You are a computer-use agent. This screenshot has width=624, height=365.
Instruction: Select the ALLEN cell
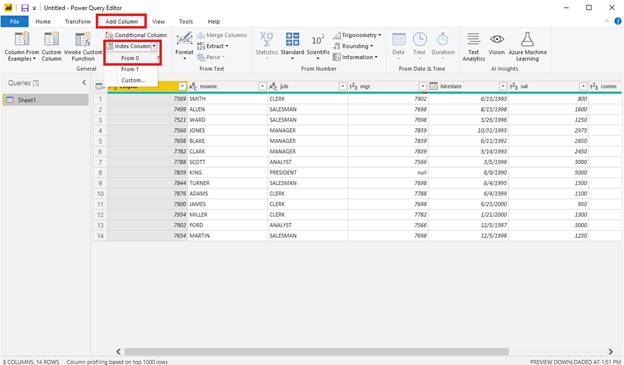pyautogui.click(x=228, y=109)
